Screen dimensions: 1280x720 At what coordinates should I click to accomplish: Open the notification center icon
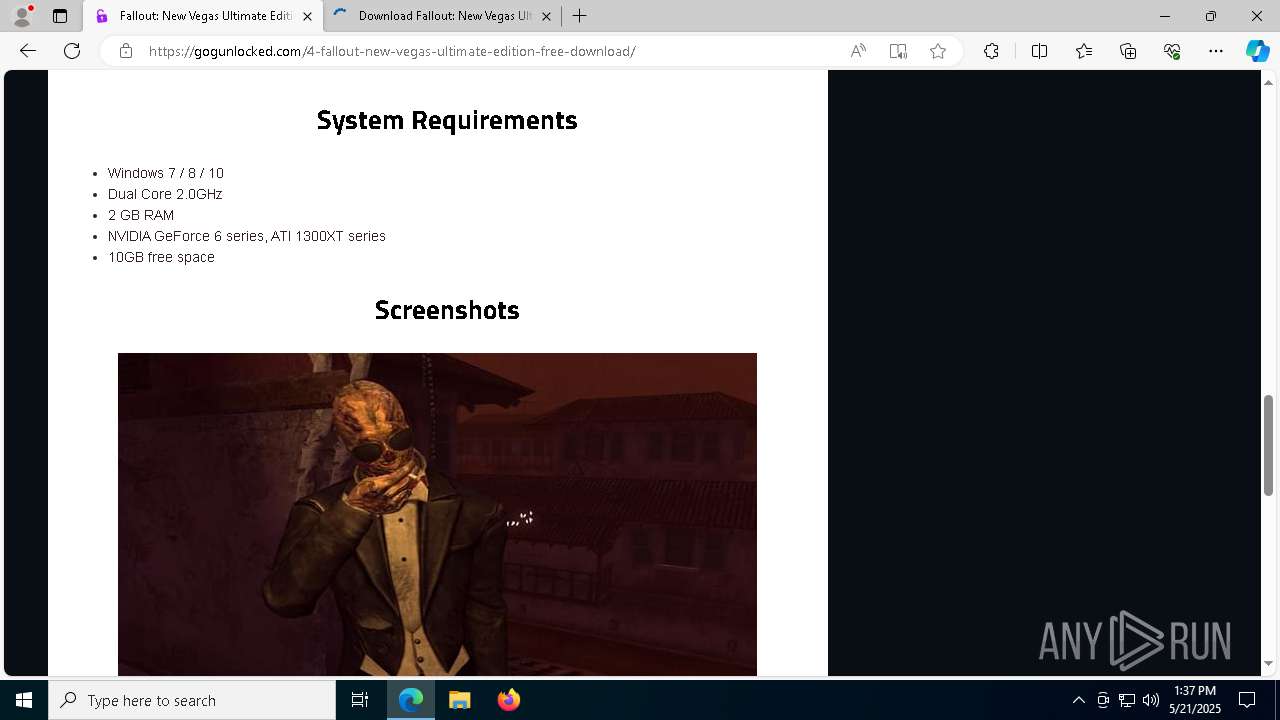[x=1248, y=700]
